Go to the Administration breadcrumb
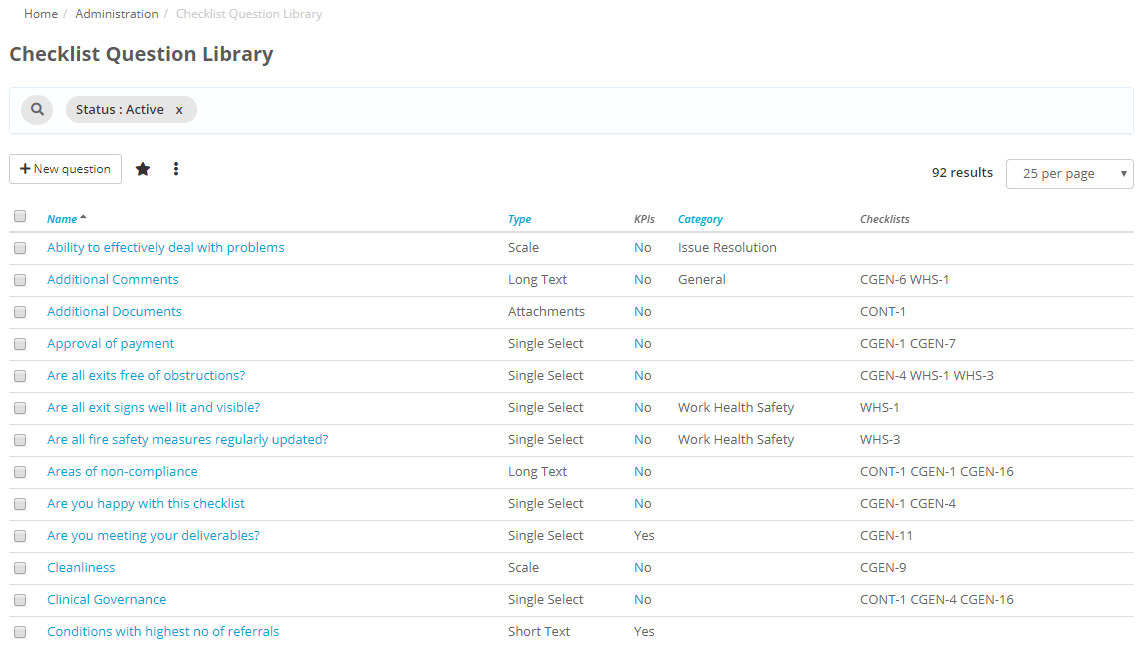This screenshot has width=1140, height=647. 117,13
